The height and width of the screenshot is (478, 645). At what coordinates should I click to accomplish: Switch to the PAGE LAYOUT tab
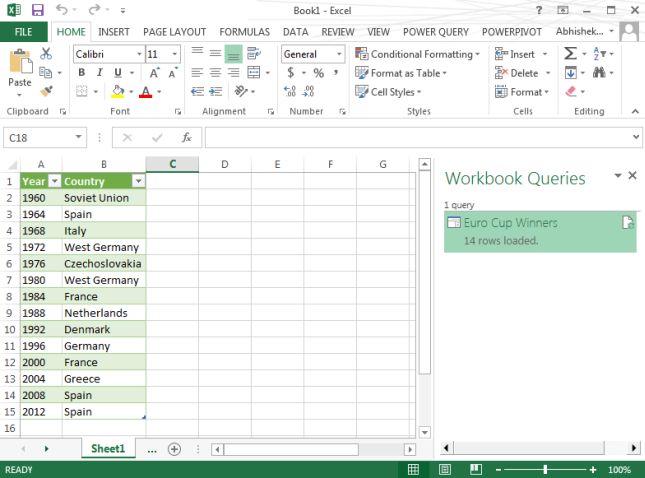[174, 32]
